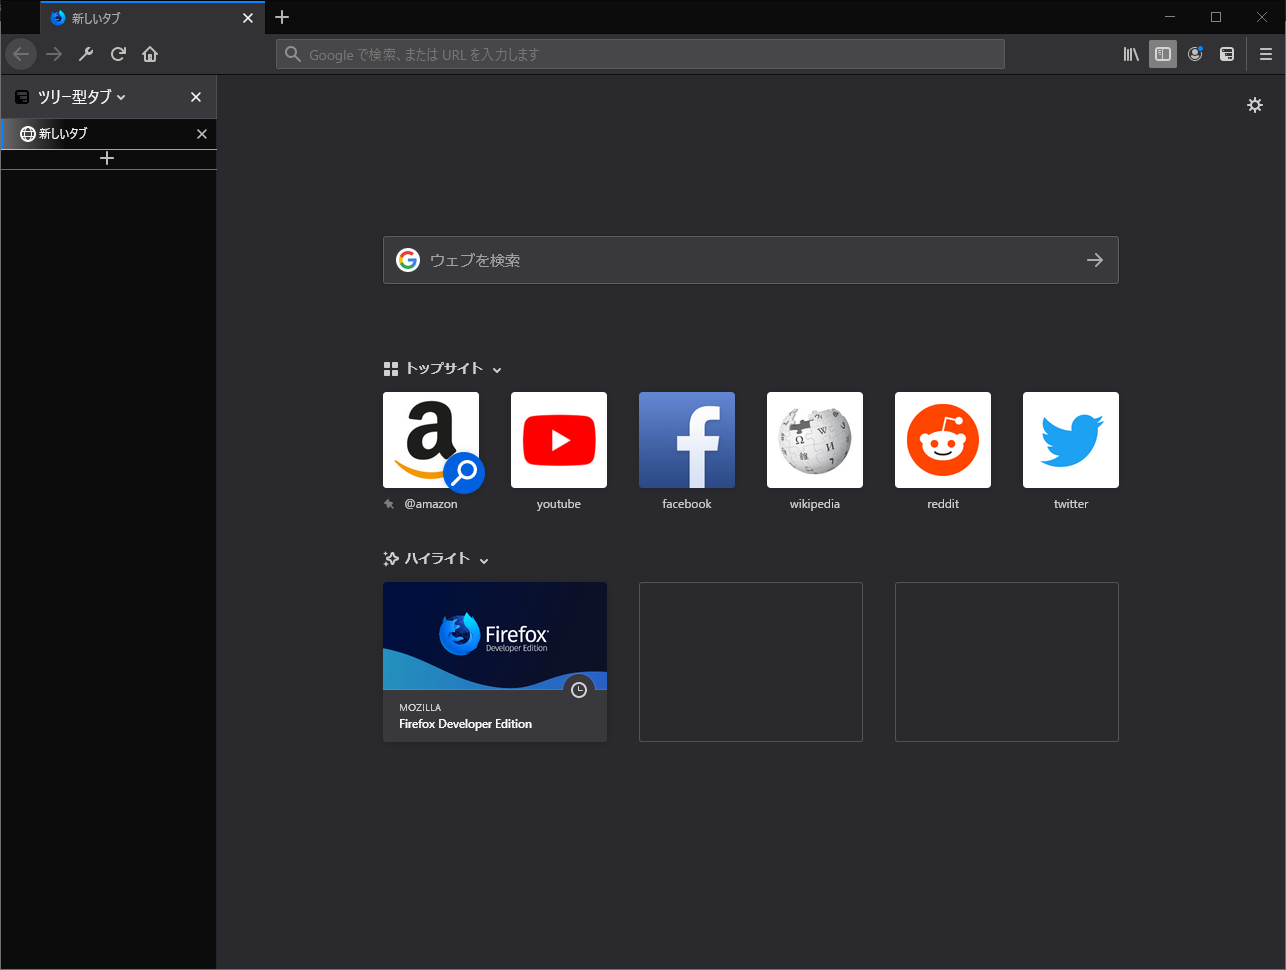Add new tab via sidebar plus bar
This screenshot has width=1286, height=970.
(x=108, y=159)
